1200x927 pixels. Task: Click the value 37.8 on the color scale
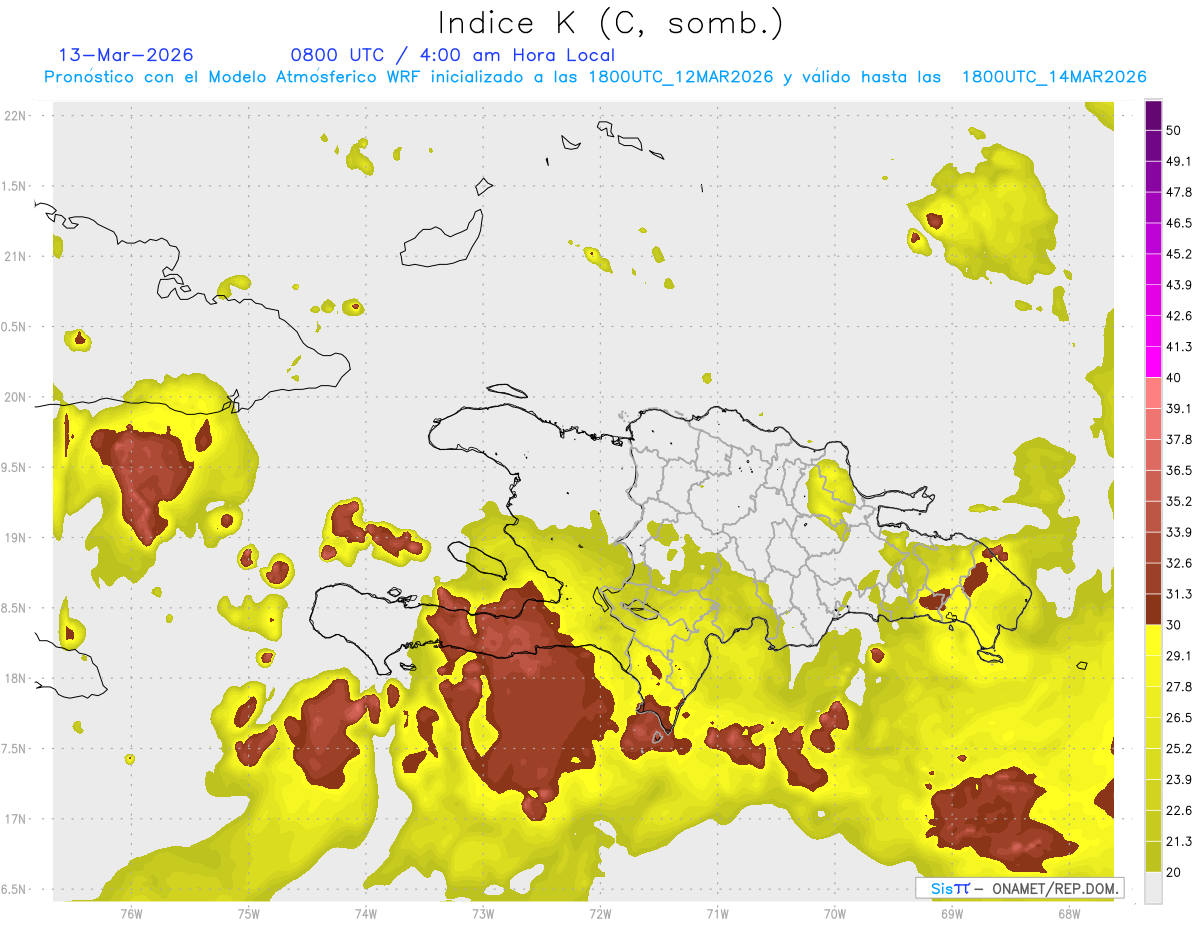1179,439
